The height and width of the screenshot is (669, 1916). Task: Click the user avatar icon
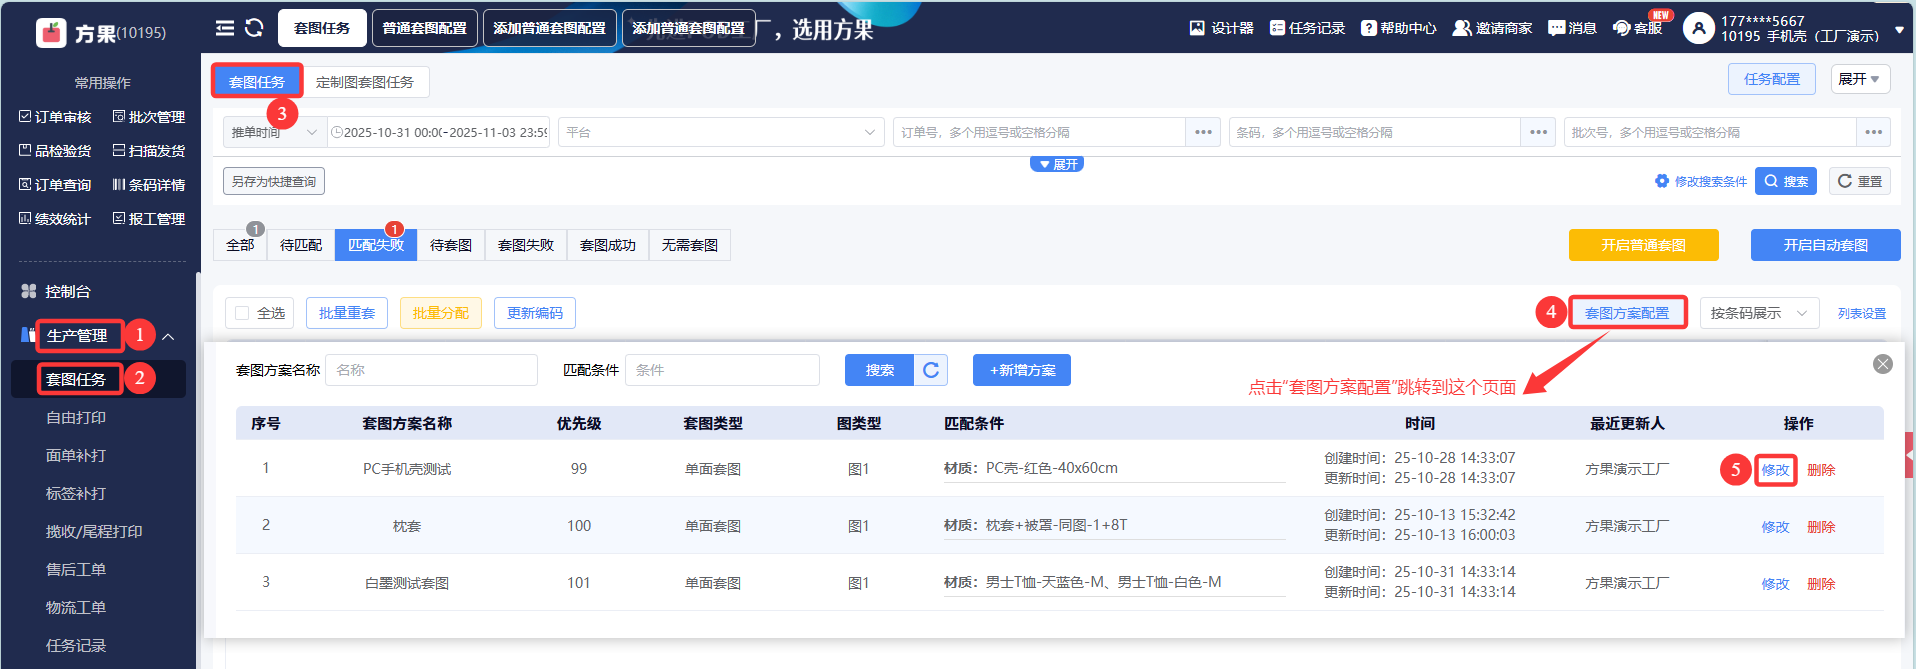(1698, 28)
